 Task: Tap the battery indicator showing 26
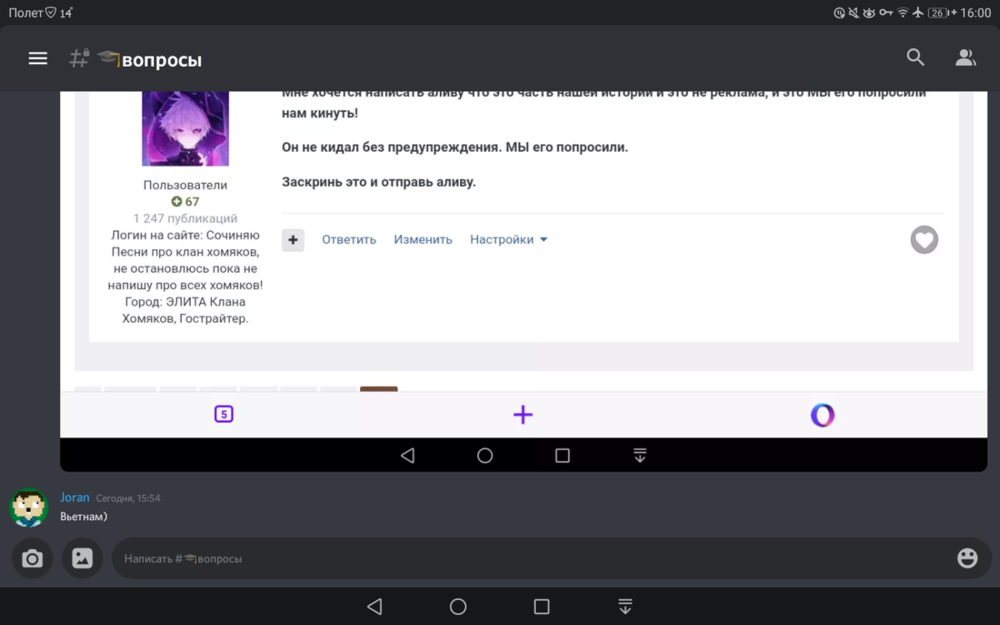(x=942, y=13)
